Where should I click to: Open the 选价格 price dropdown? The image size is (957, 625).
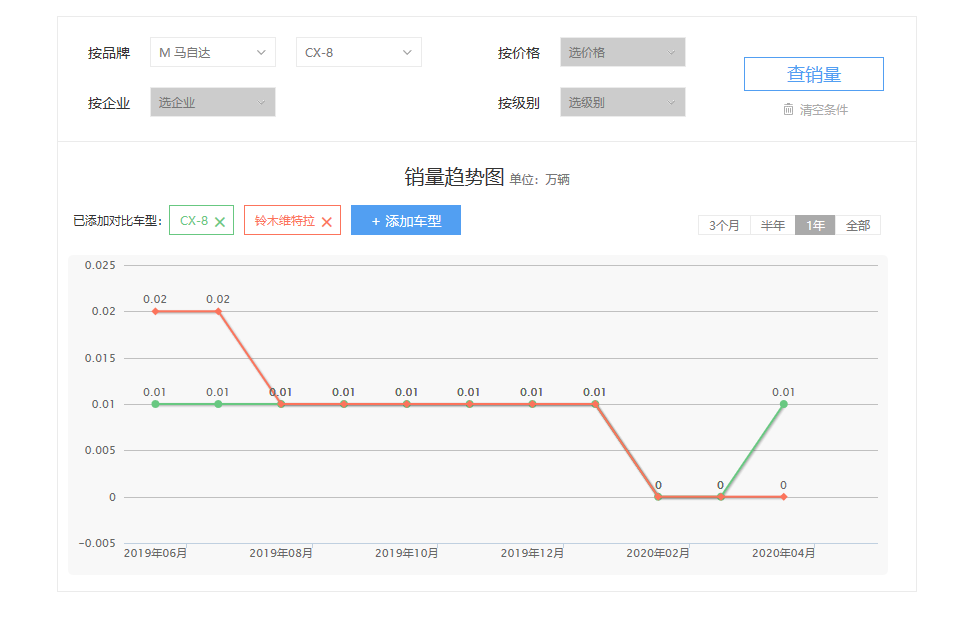tap(622, 53)
